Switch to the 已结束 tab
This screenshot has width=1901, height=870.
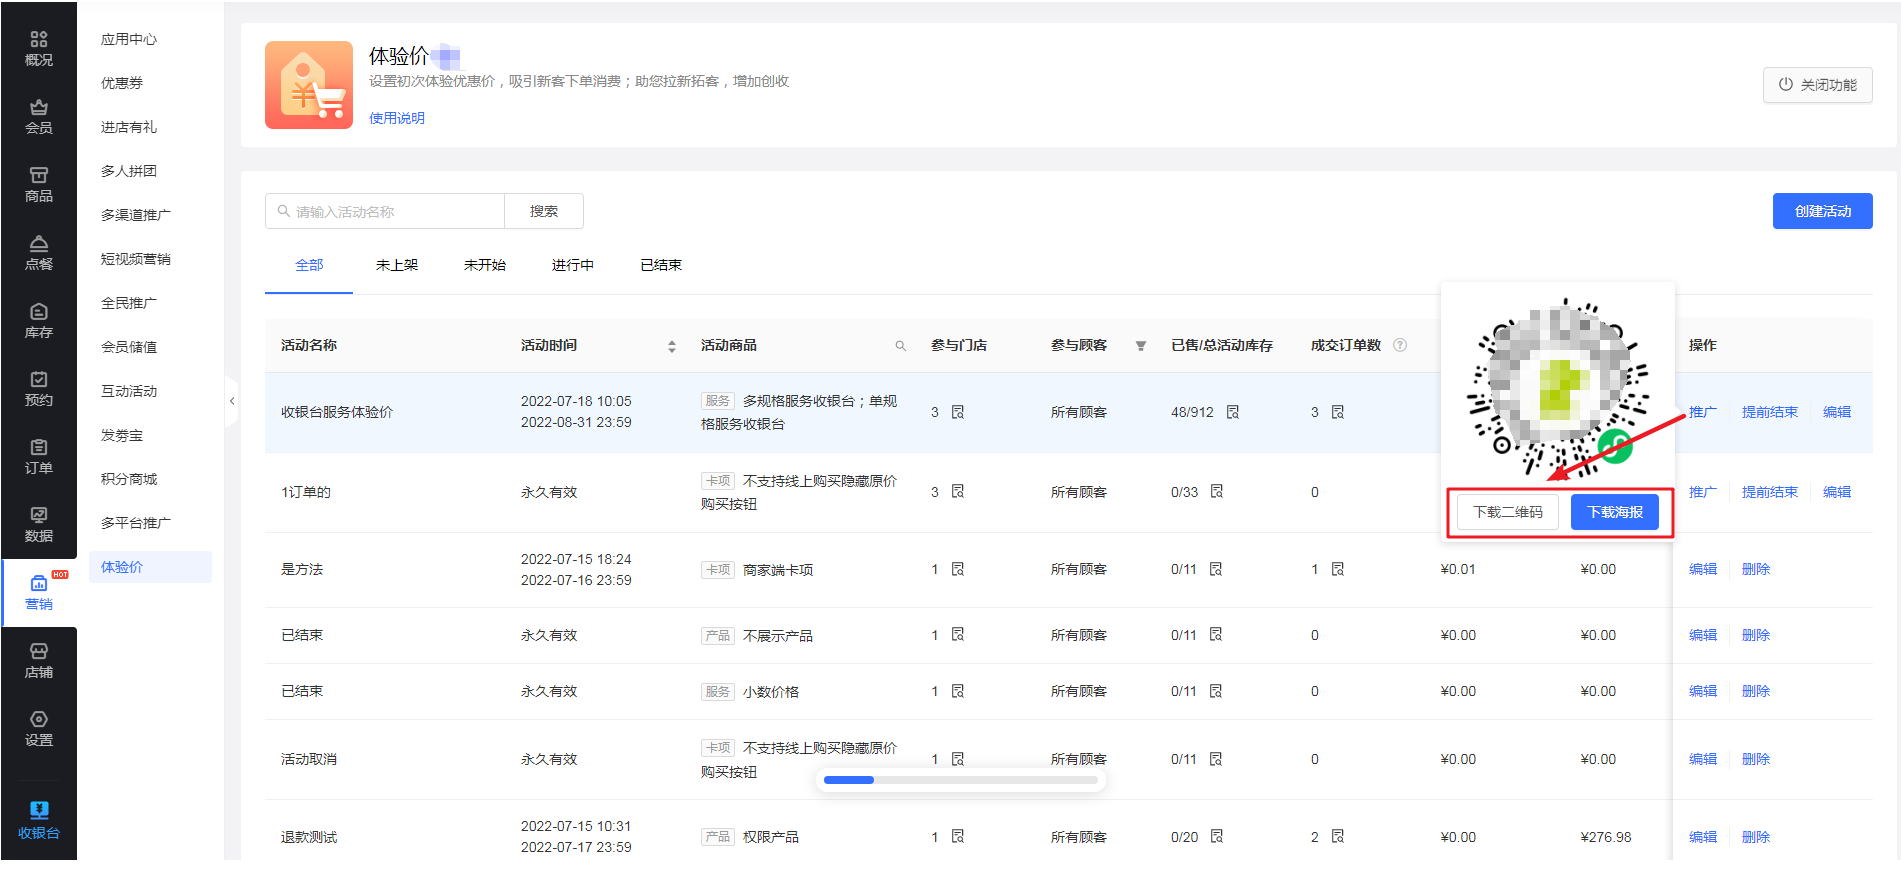click(661, 265)
